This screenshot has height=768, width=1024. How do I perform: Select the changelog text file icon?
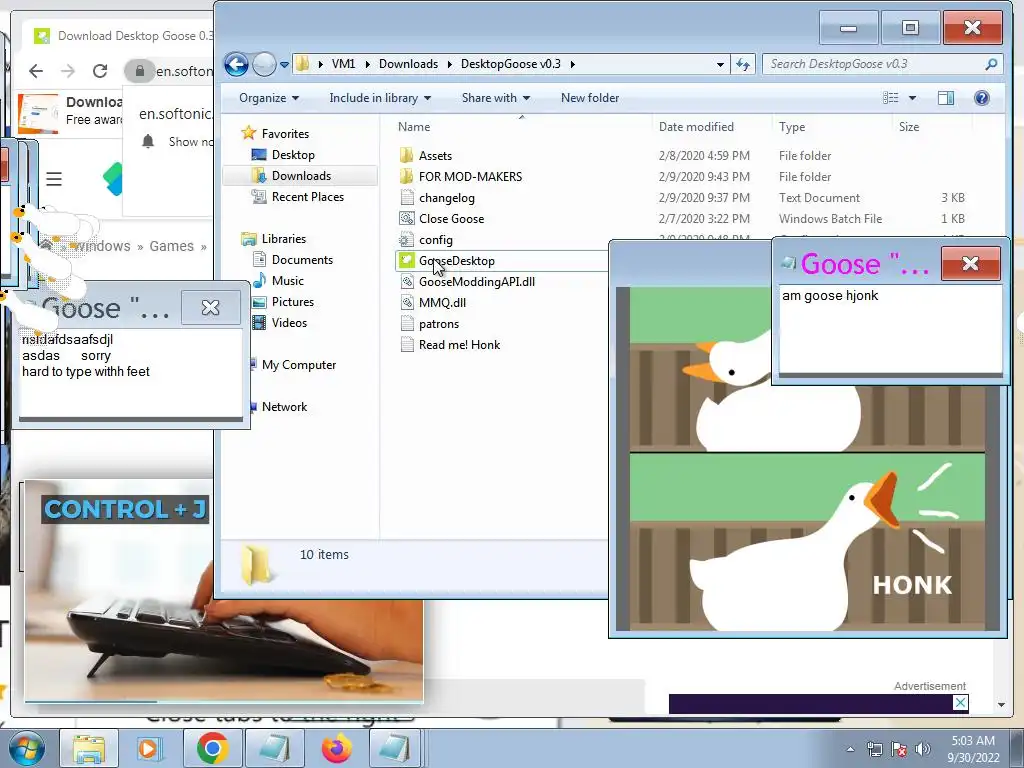407,197
